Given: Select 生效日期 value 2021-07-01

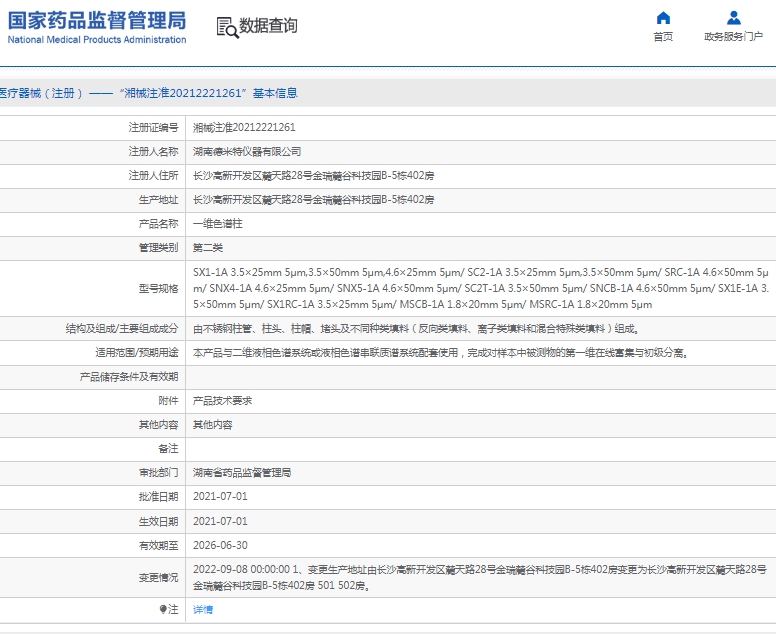Looking at the screenshot, I should click(x=220, y=521).
